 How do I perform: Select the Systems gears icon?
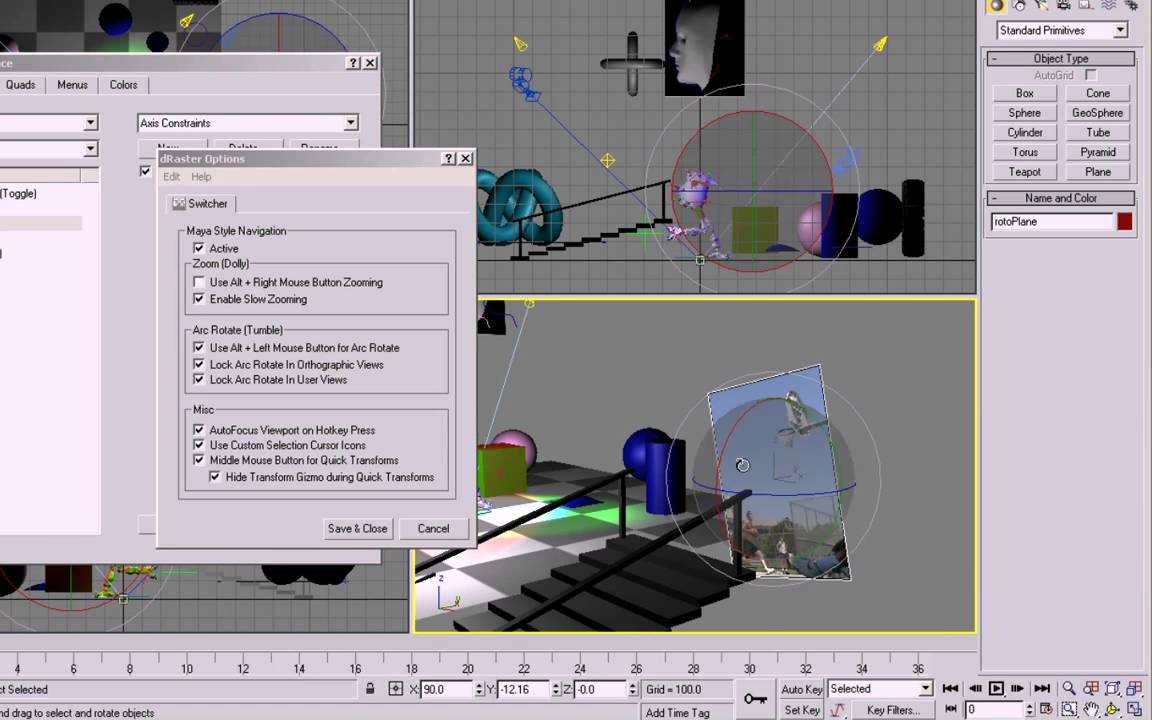pyautogui.click(x=1131, y=4)
